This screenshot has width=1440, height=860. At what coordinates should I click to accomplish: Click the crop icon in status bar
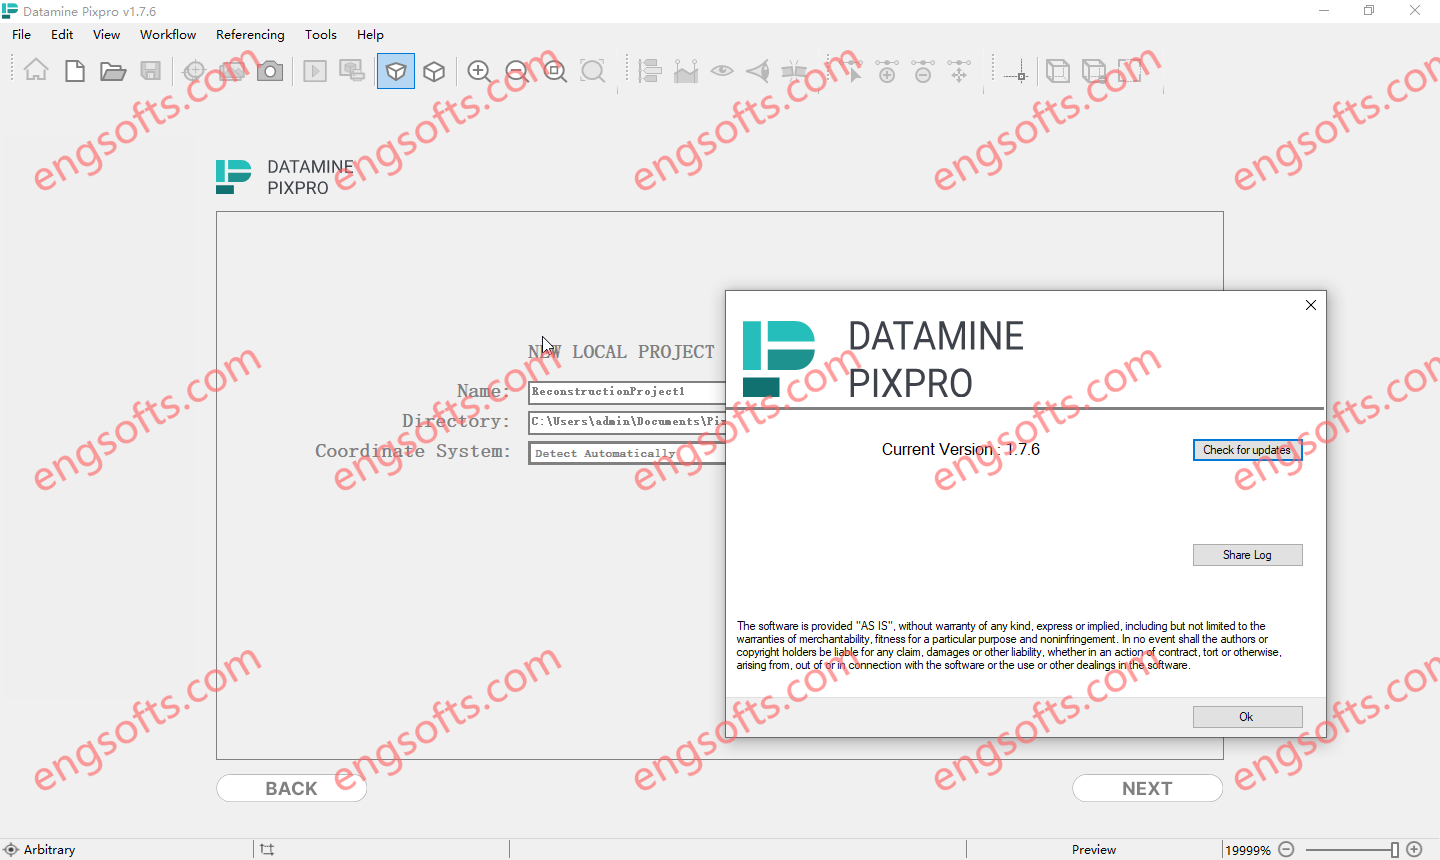tap(267, 849)
